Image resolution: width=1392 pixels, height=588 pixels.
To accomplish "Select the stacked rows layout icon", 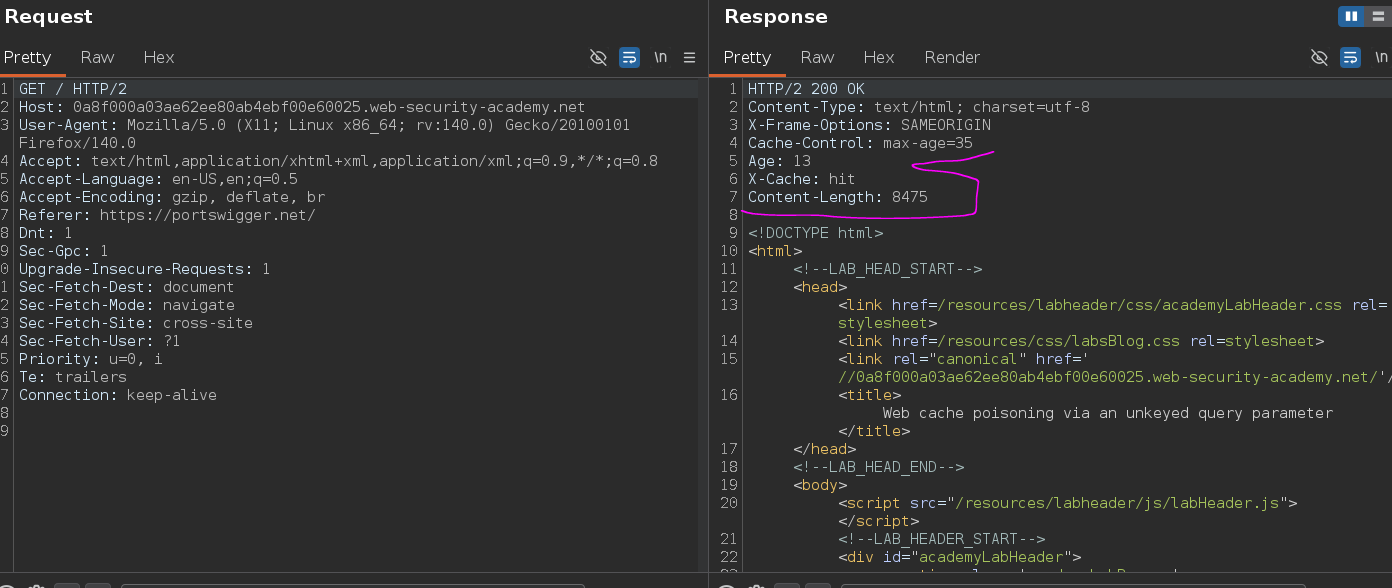I will tap(1378, 16).
